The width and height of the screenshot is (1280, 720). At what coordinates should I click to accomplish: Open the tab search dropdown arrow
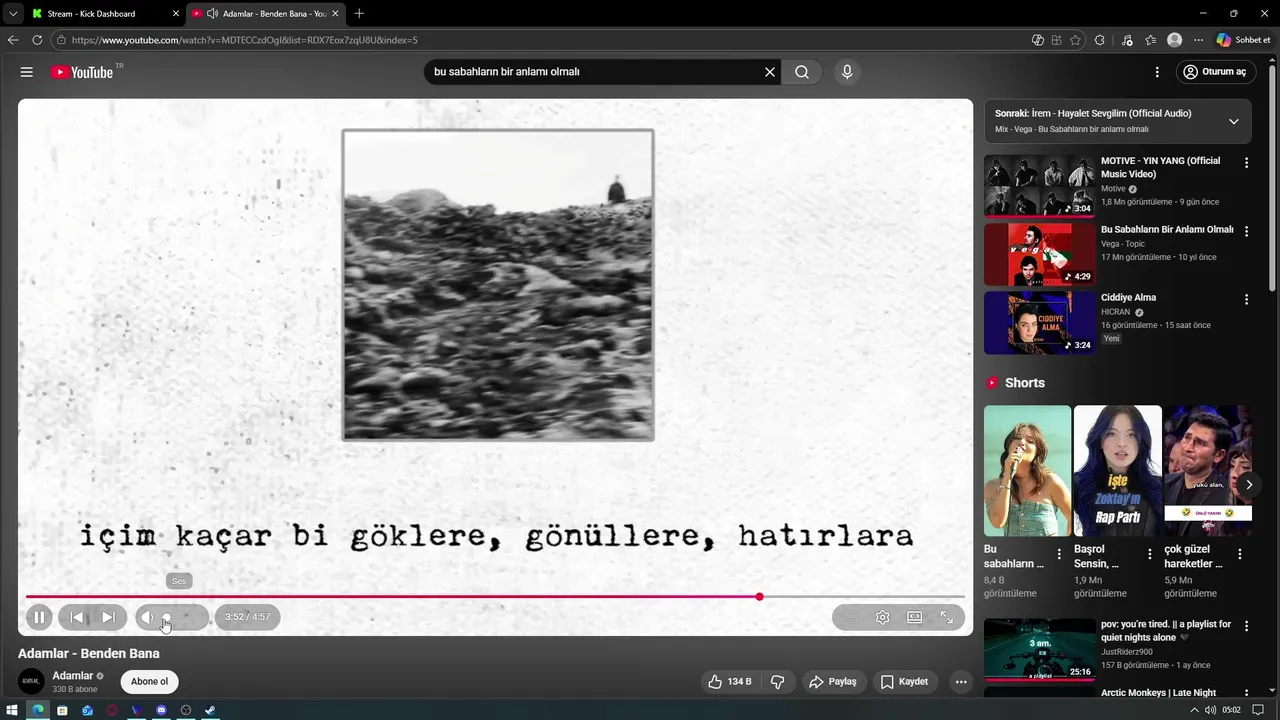click(x=12, y=14)
